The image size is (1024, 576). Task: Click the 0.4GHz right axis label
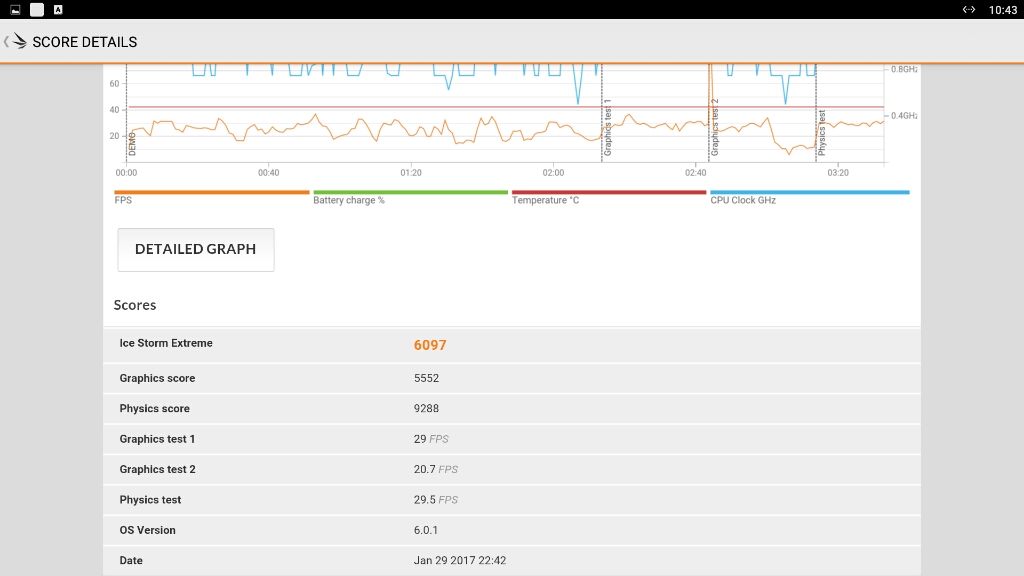(904, 116)
